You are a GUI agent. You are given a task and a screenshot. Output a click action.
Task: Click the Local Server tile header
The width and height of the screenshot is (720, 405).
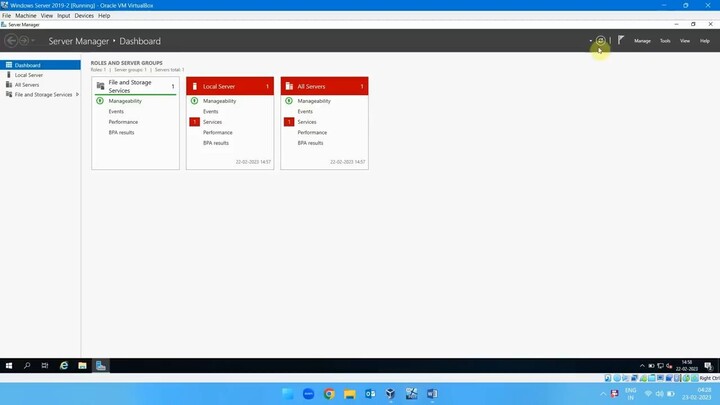click(230, 86)
